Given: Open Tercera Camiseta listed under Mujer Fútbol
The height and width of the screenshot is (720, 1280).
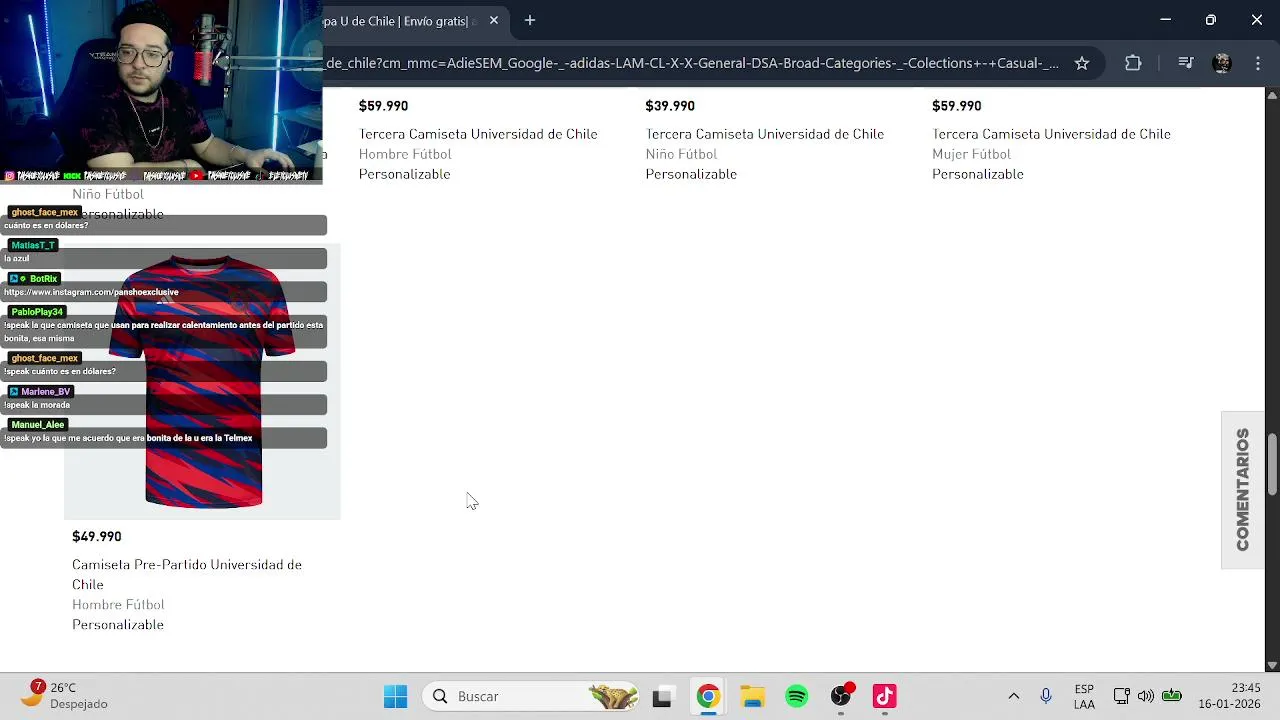Looking at the screenshot, I should pyautogui.click(x=1051, y=134).
